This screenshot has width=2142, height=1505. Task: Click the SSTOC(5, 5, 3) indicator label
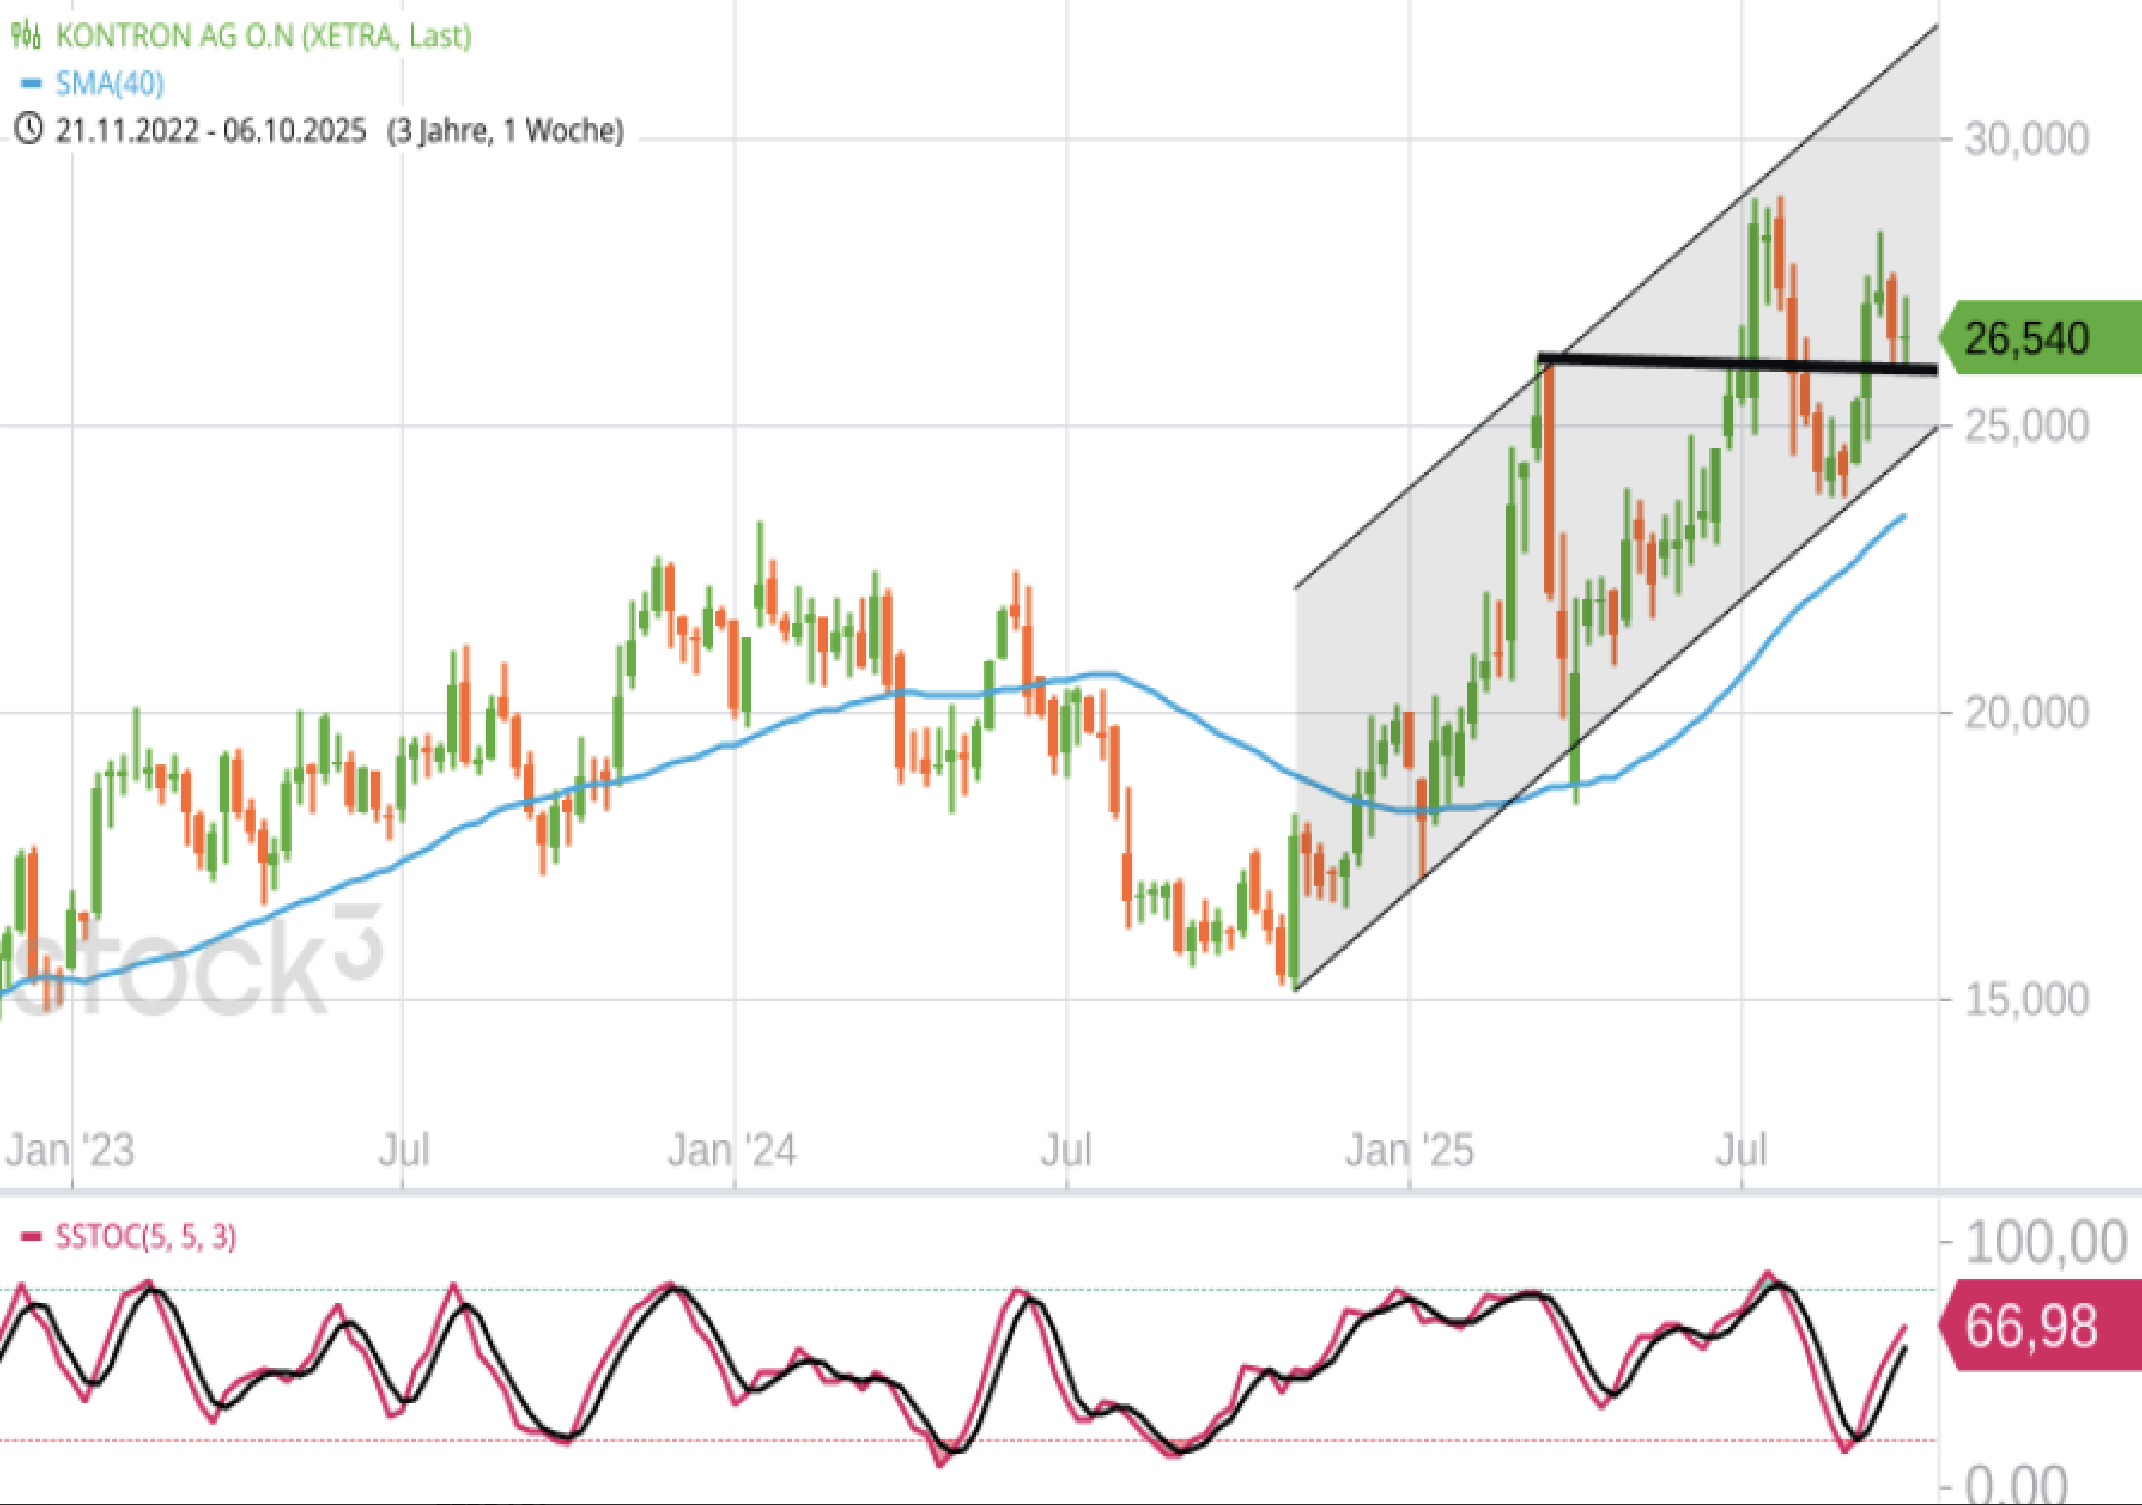pos(146,1237)
